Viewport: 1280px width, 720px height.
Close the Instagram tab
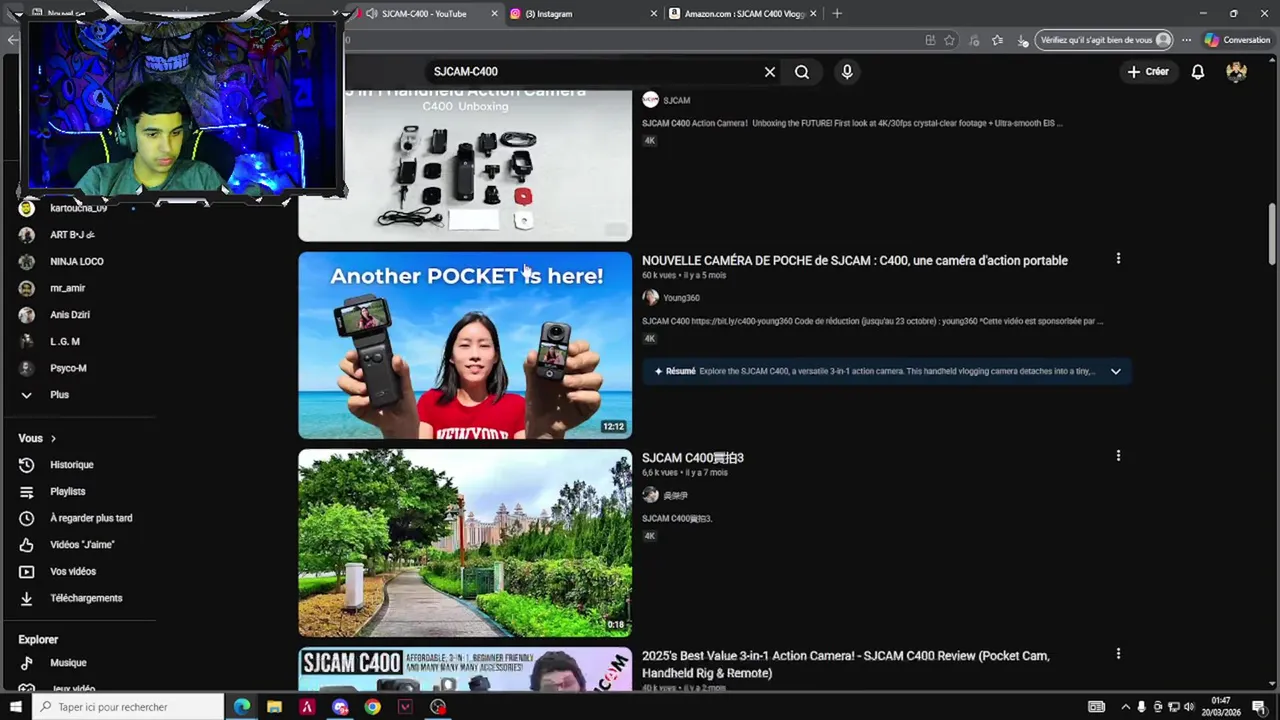654,14
